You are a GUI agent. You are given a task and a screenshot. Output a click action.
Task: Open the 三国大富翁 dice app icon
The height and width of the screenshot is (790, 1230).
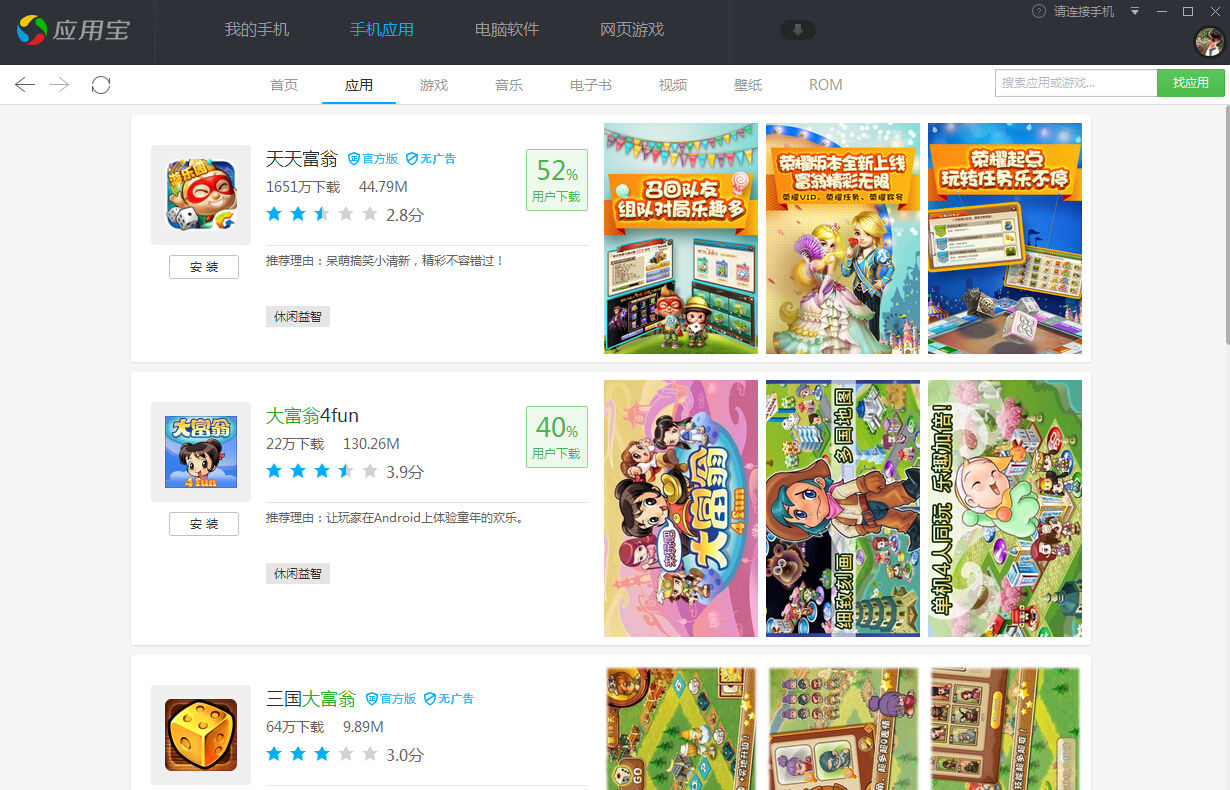(x=201, y=735)
